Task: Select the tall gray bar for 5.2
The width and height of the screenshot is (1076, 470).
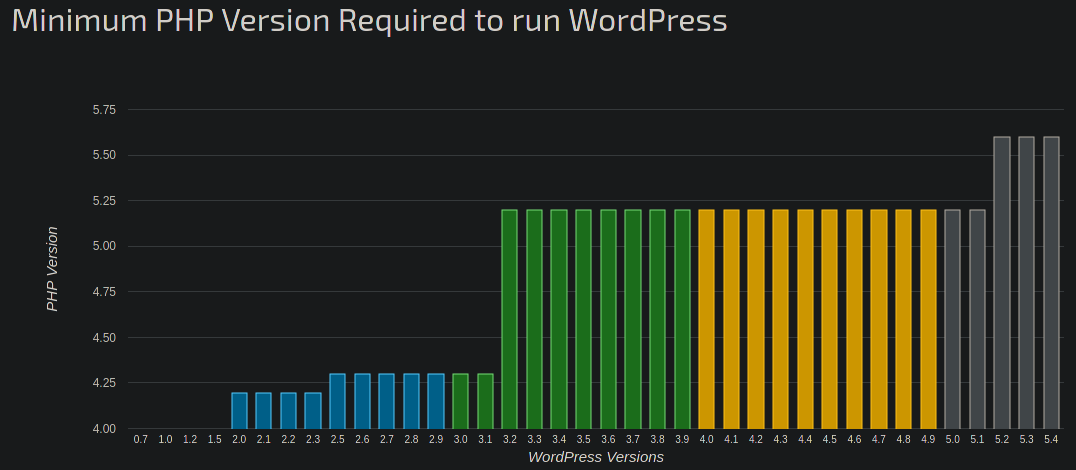Action: point(1002,283)
